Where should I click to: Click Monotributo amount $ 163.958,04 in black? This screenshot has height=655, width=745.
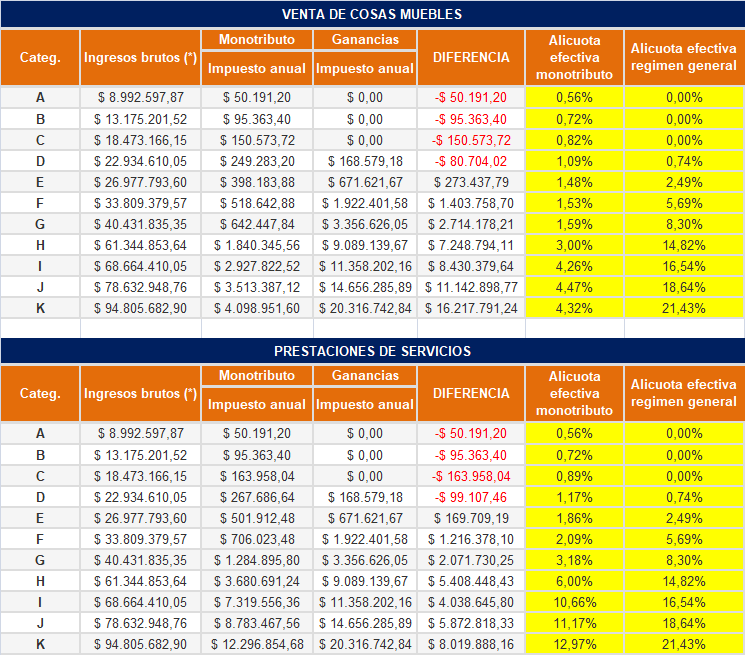257,476
